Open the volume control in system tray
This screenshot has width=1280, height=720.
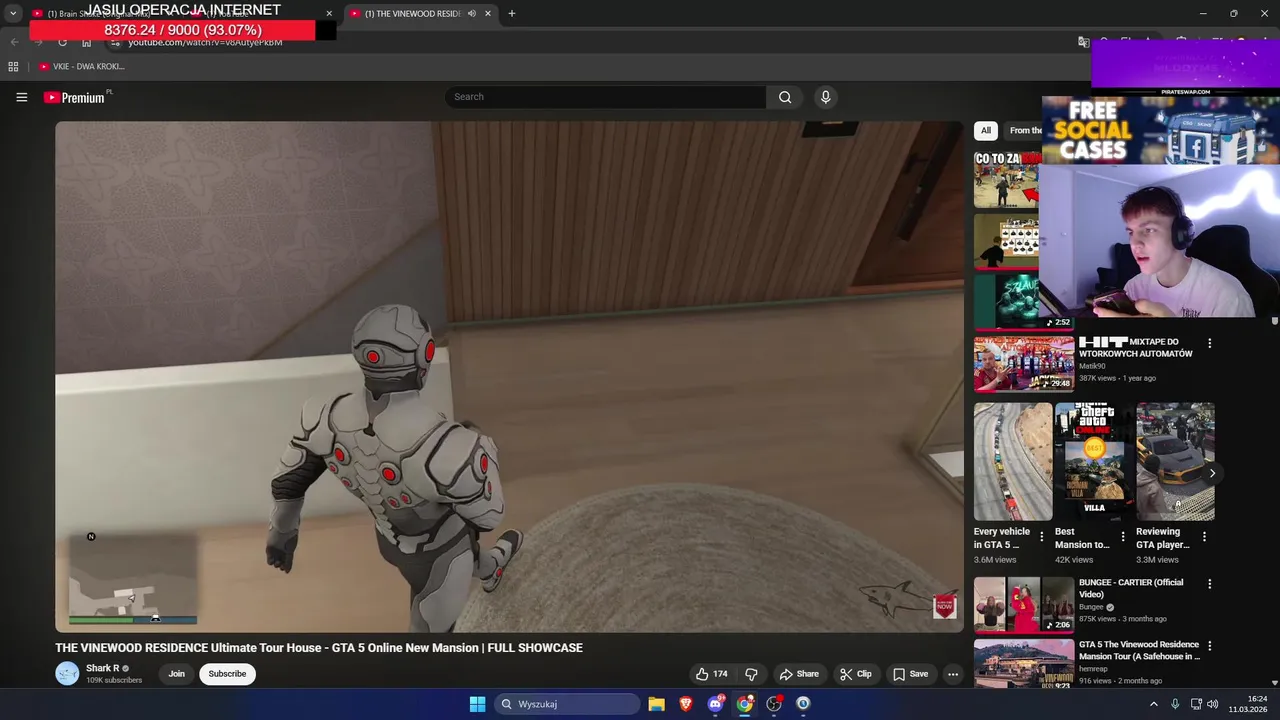coord(1213,704)
